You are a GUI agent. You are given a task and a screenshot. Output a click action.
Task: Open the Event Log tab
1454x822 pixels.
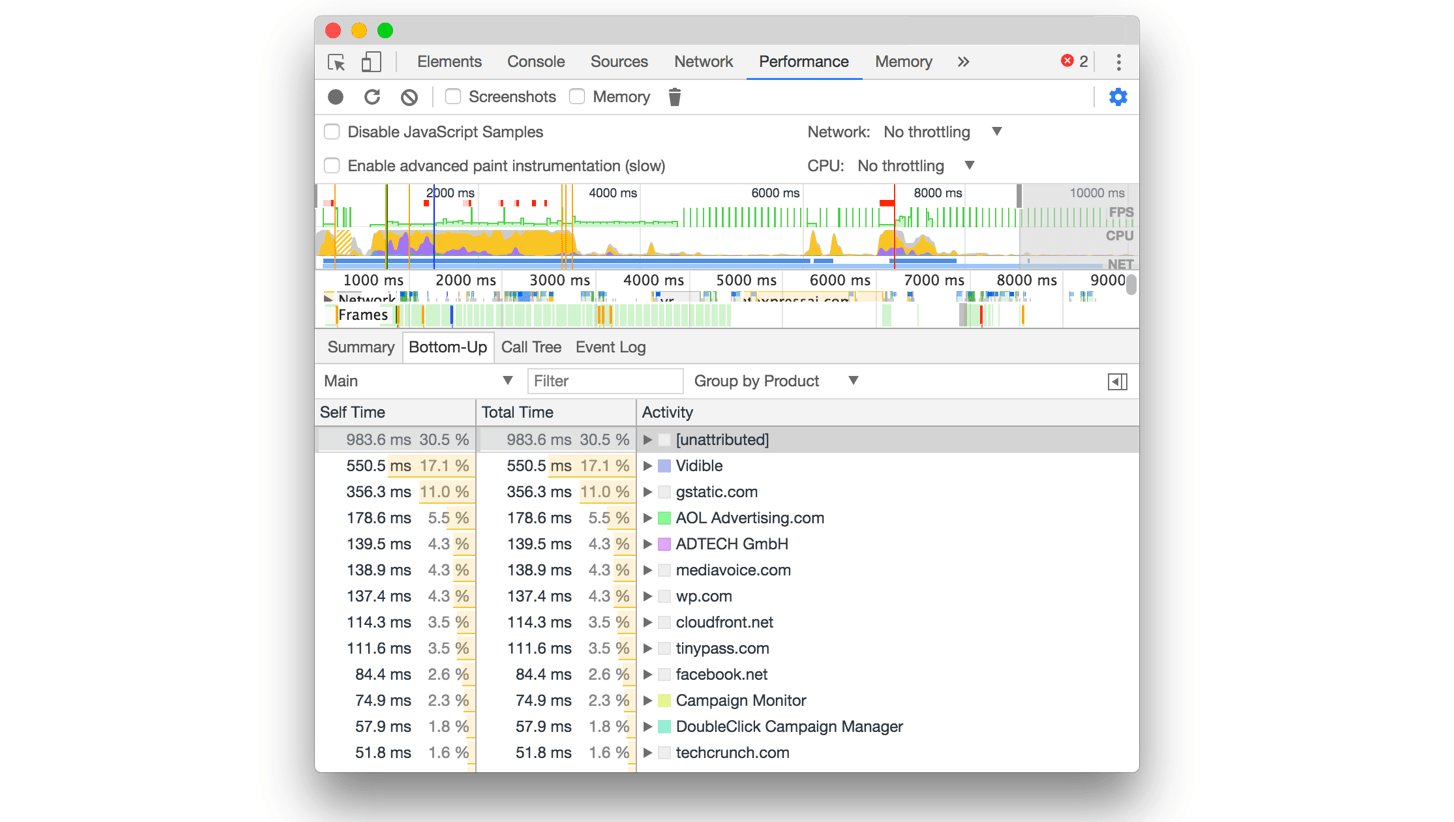(610, 347)
